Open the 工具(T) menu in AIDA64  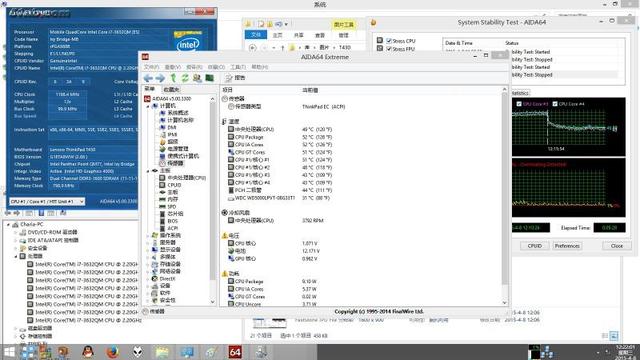[238, 67]
